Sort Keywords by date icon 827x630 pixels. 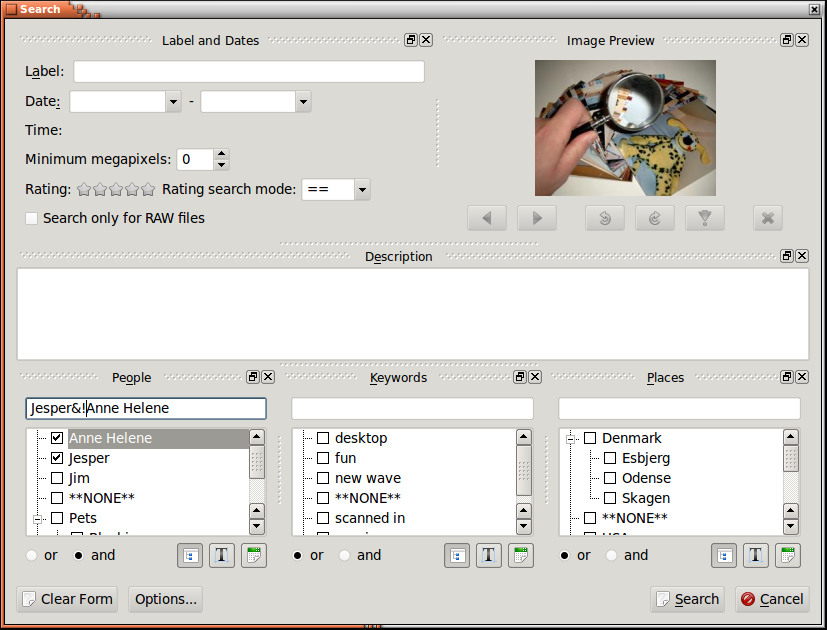(521, 556)
